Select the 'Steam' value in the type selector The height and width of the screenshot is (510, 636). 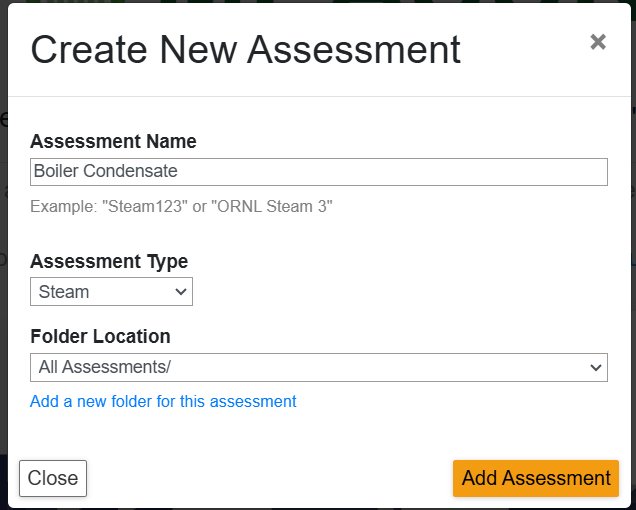[64, 292]
